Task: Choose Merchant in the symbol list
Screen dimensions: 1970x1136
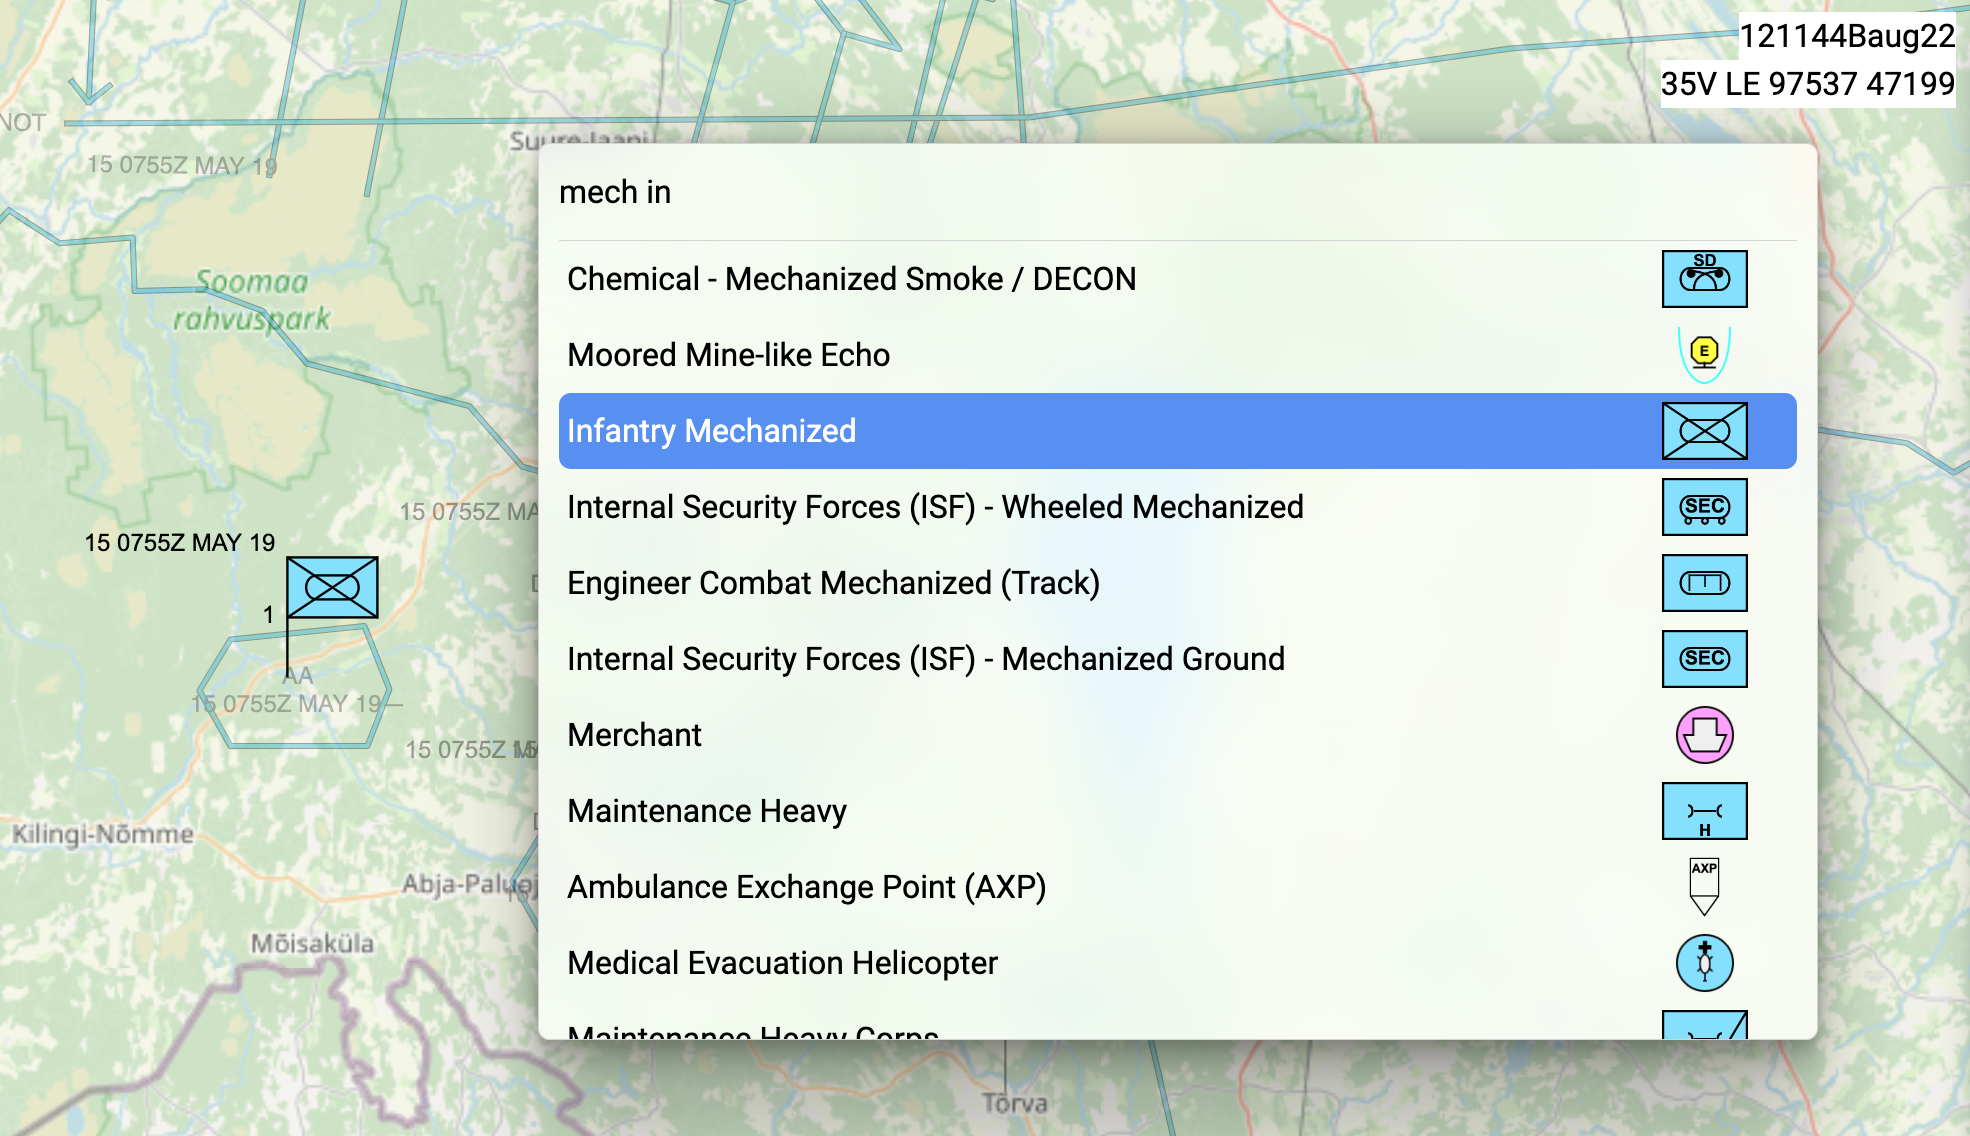Action: coord(634,735)
